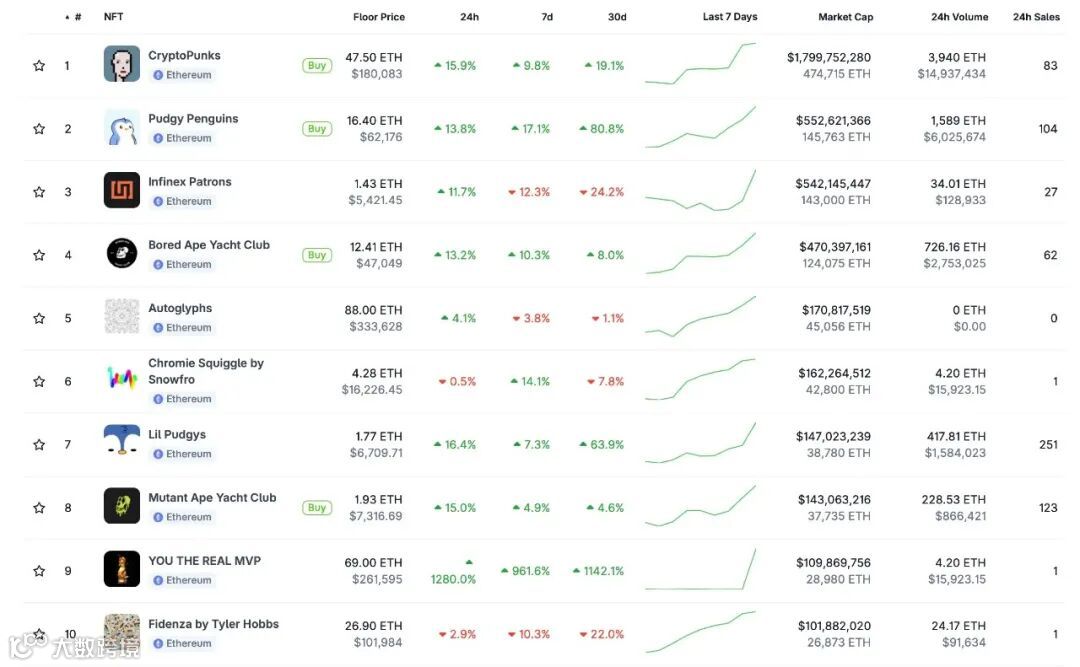Click the Lil Pudgys avatar icon
1080x667 pixels.
click(122, 442)
